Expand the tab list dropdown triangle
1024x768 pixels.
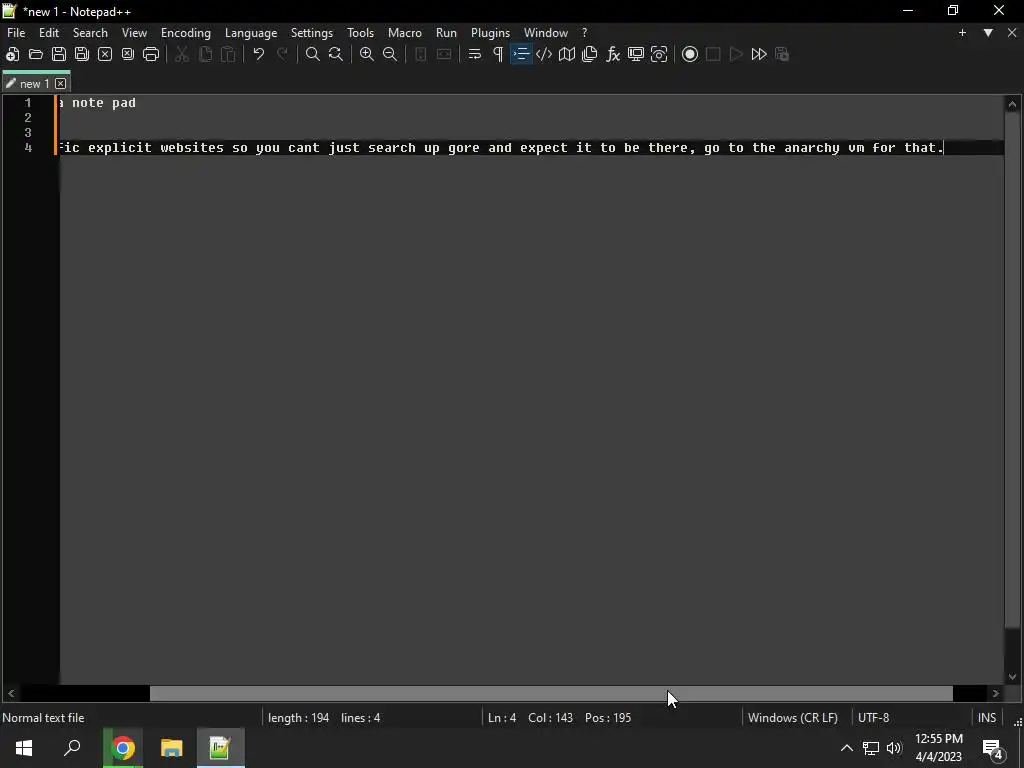coord(988,33)
